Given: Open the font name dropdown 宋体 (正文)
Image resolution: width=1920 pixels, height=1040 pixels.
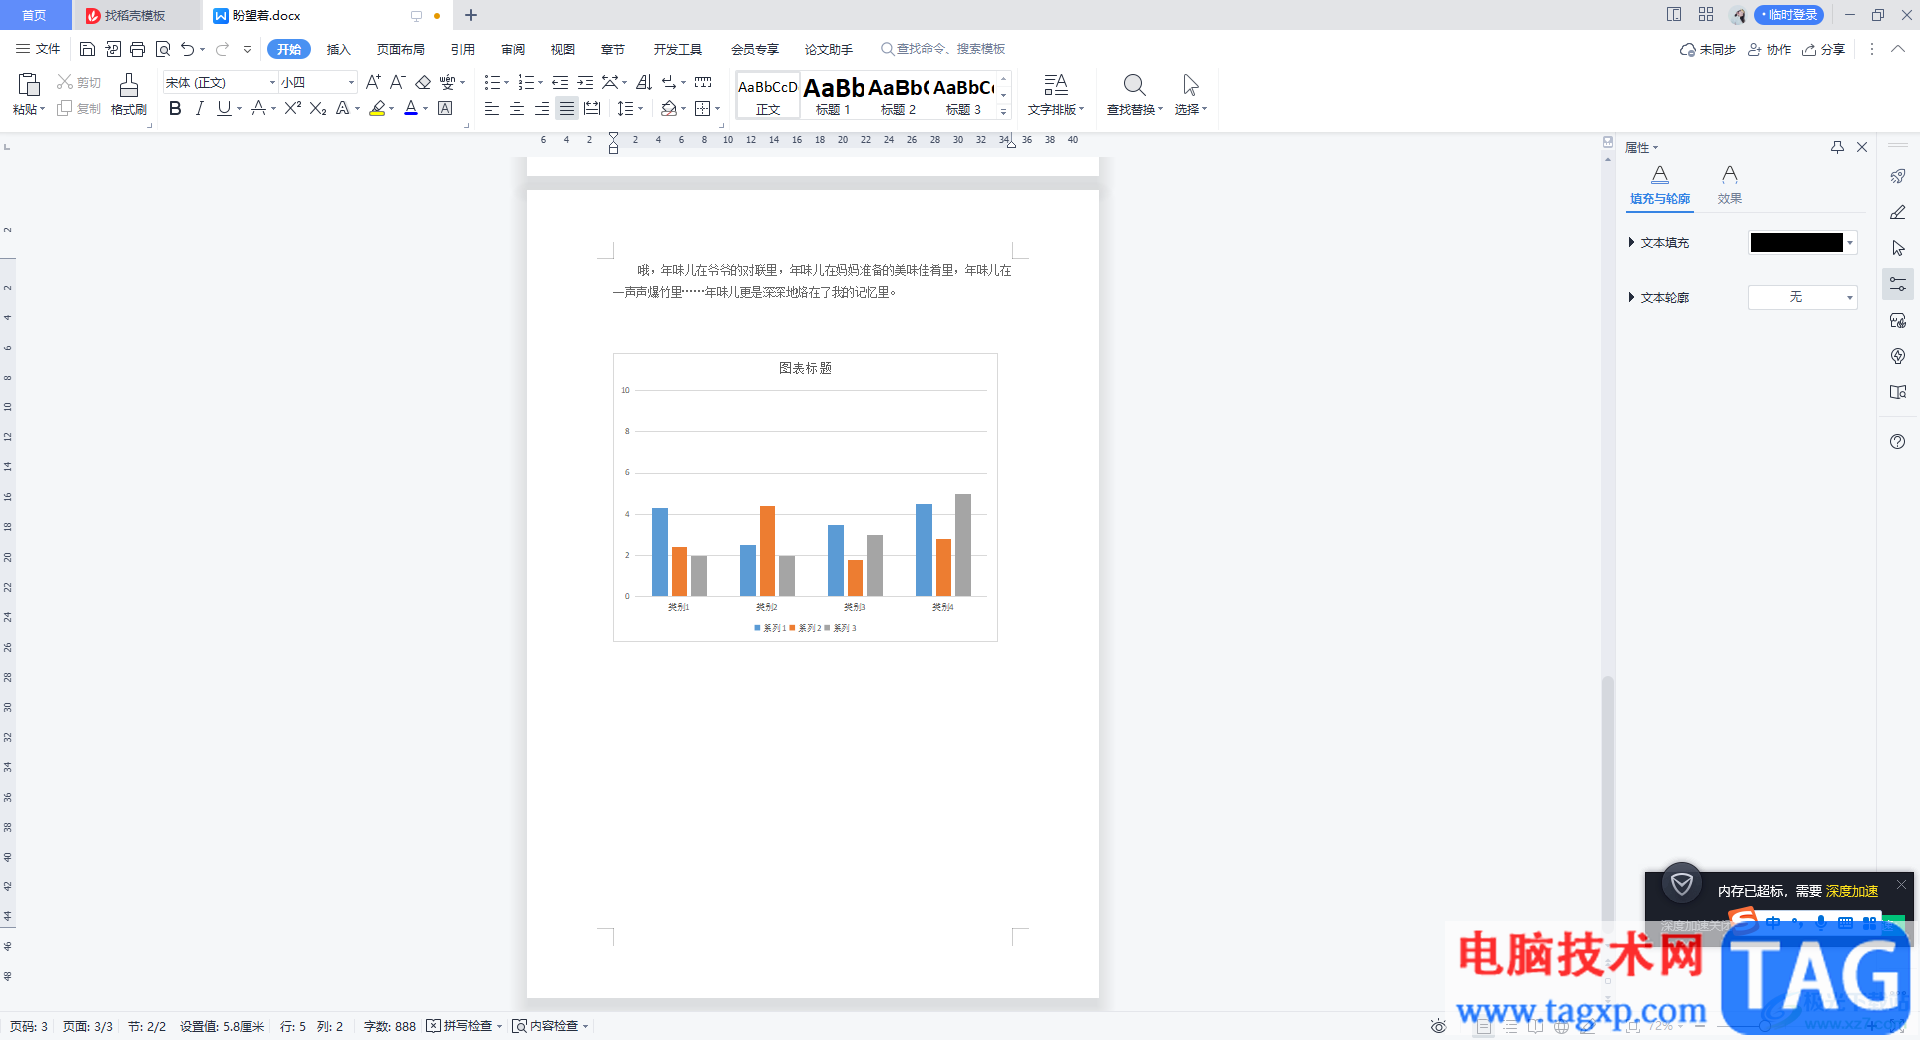Looking at the screenshot, I should click(x=272, y=82).
